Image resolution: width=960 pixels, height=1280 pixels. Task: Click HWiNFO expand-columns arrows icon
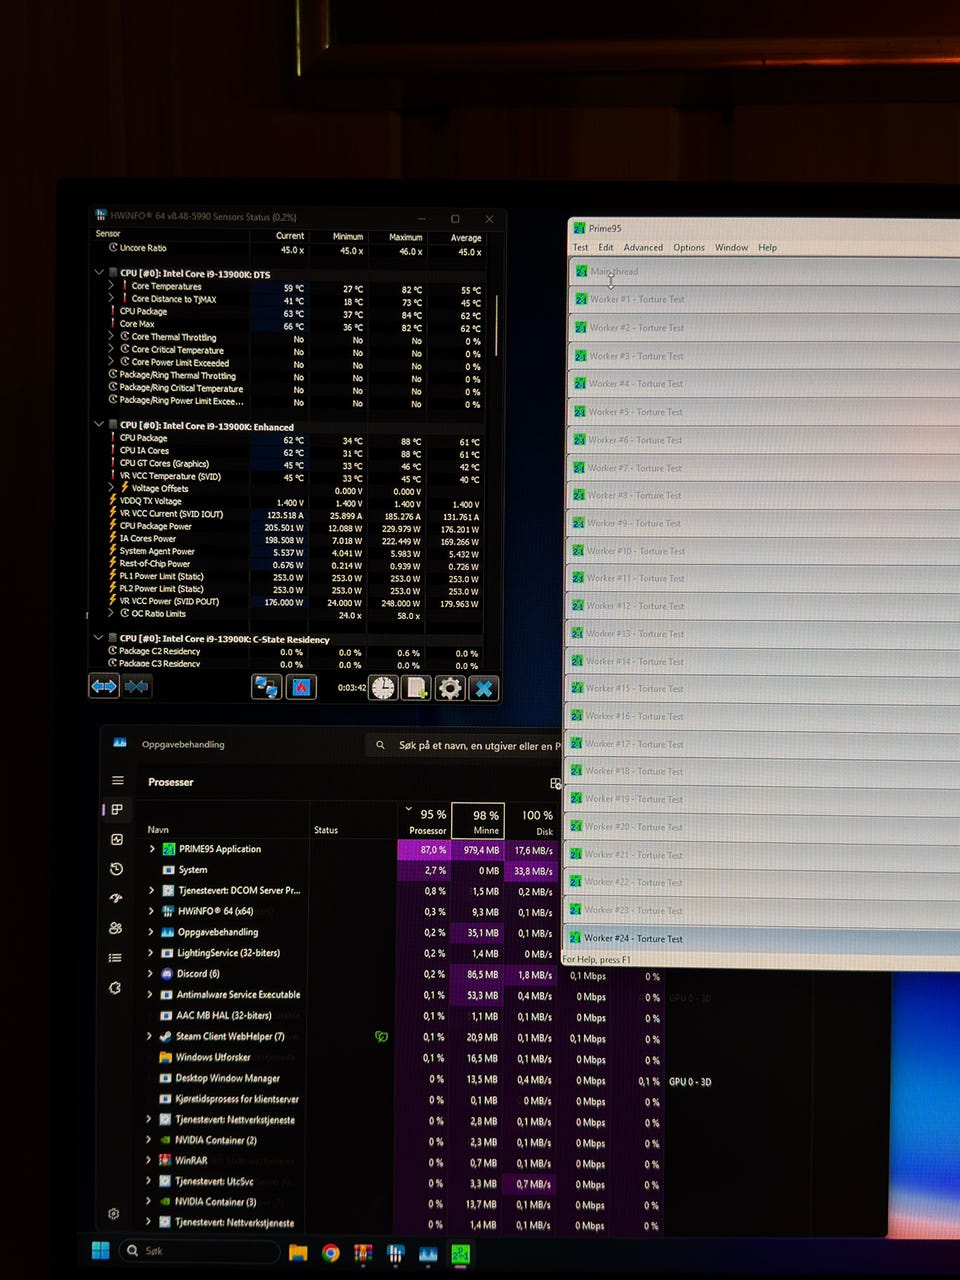click(x=104, y=686)
